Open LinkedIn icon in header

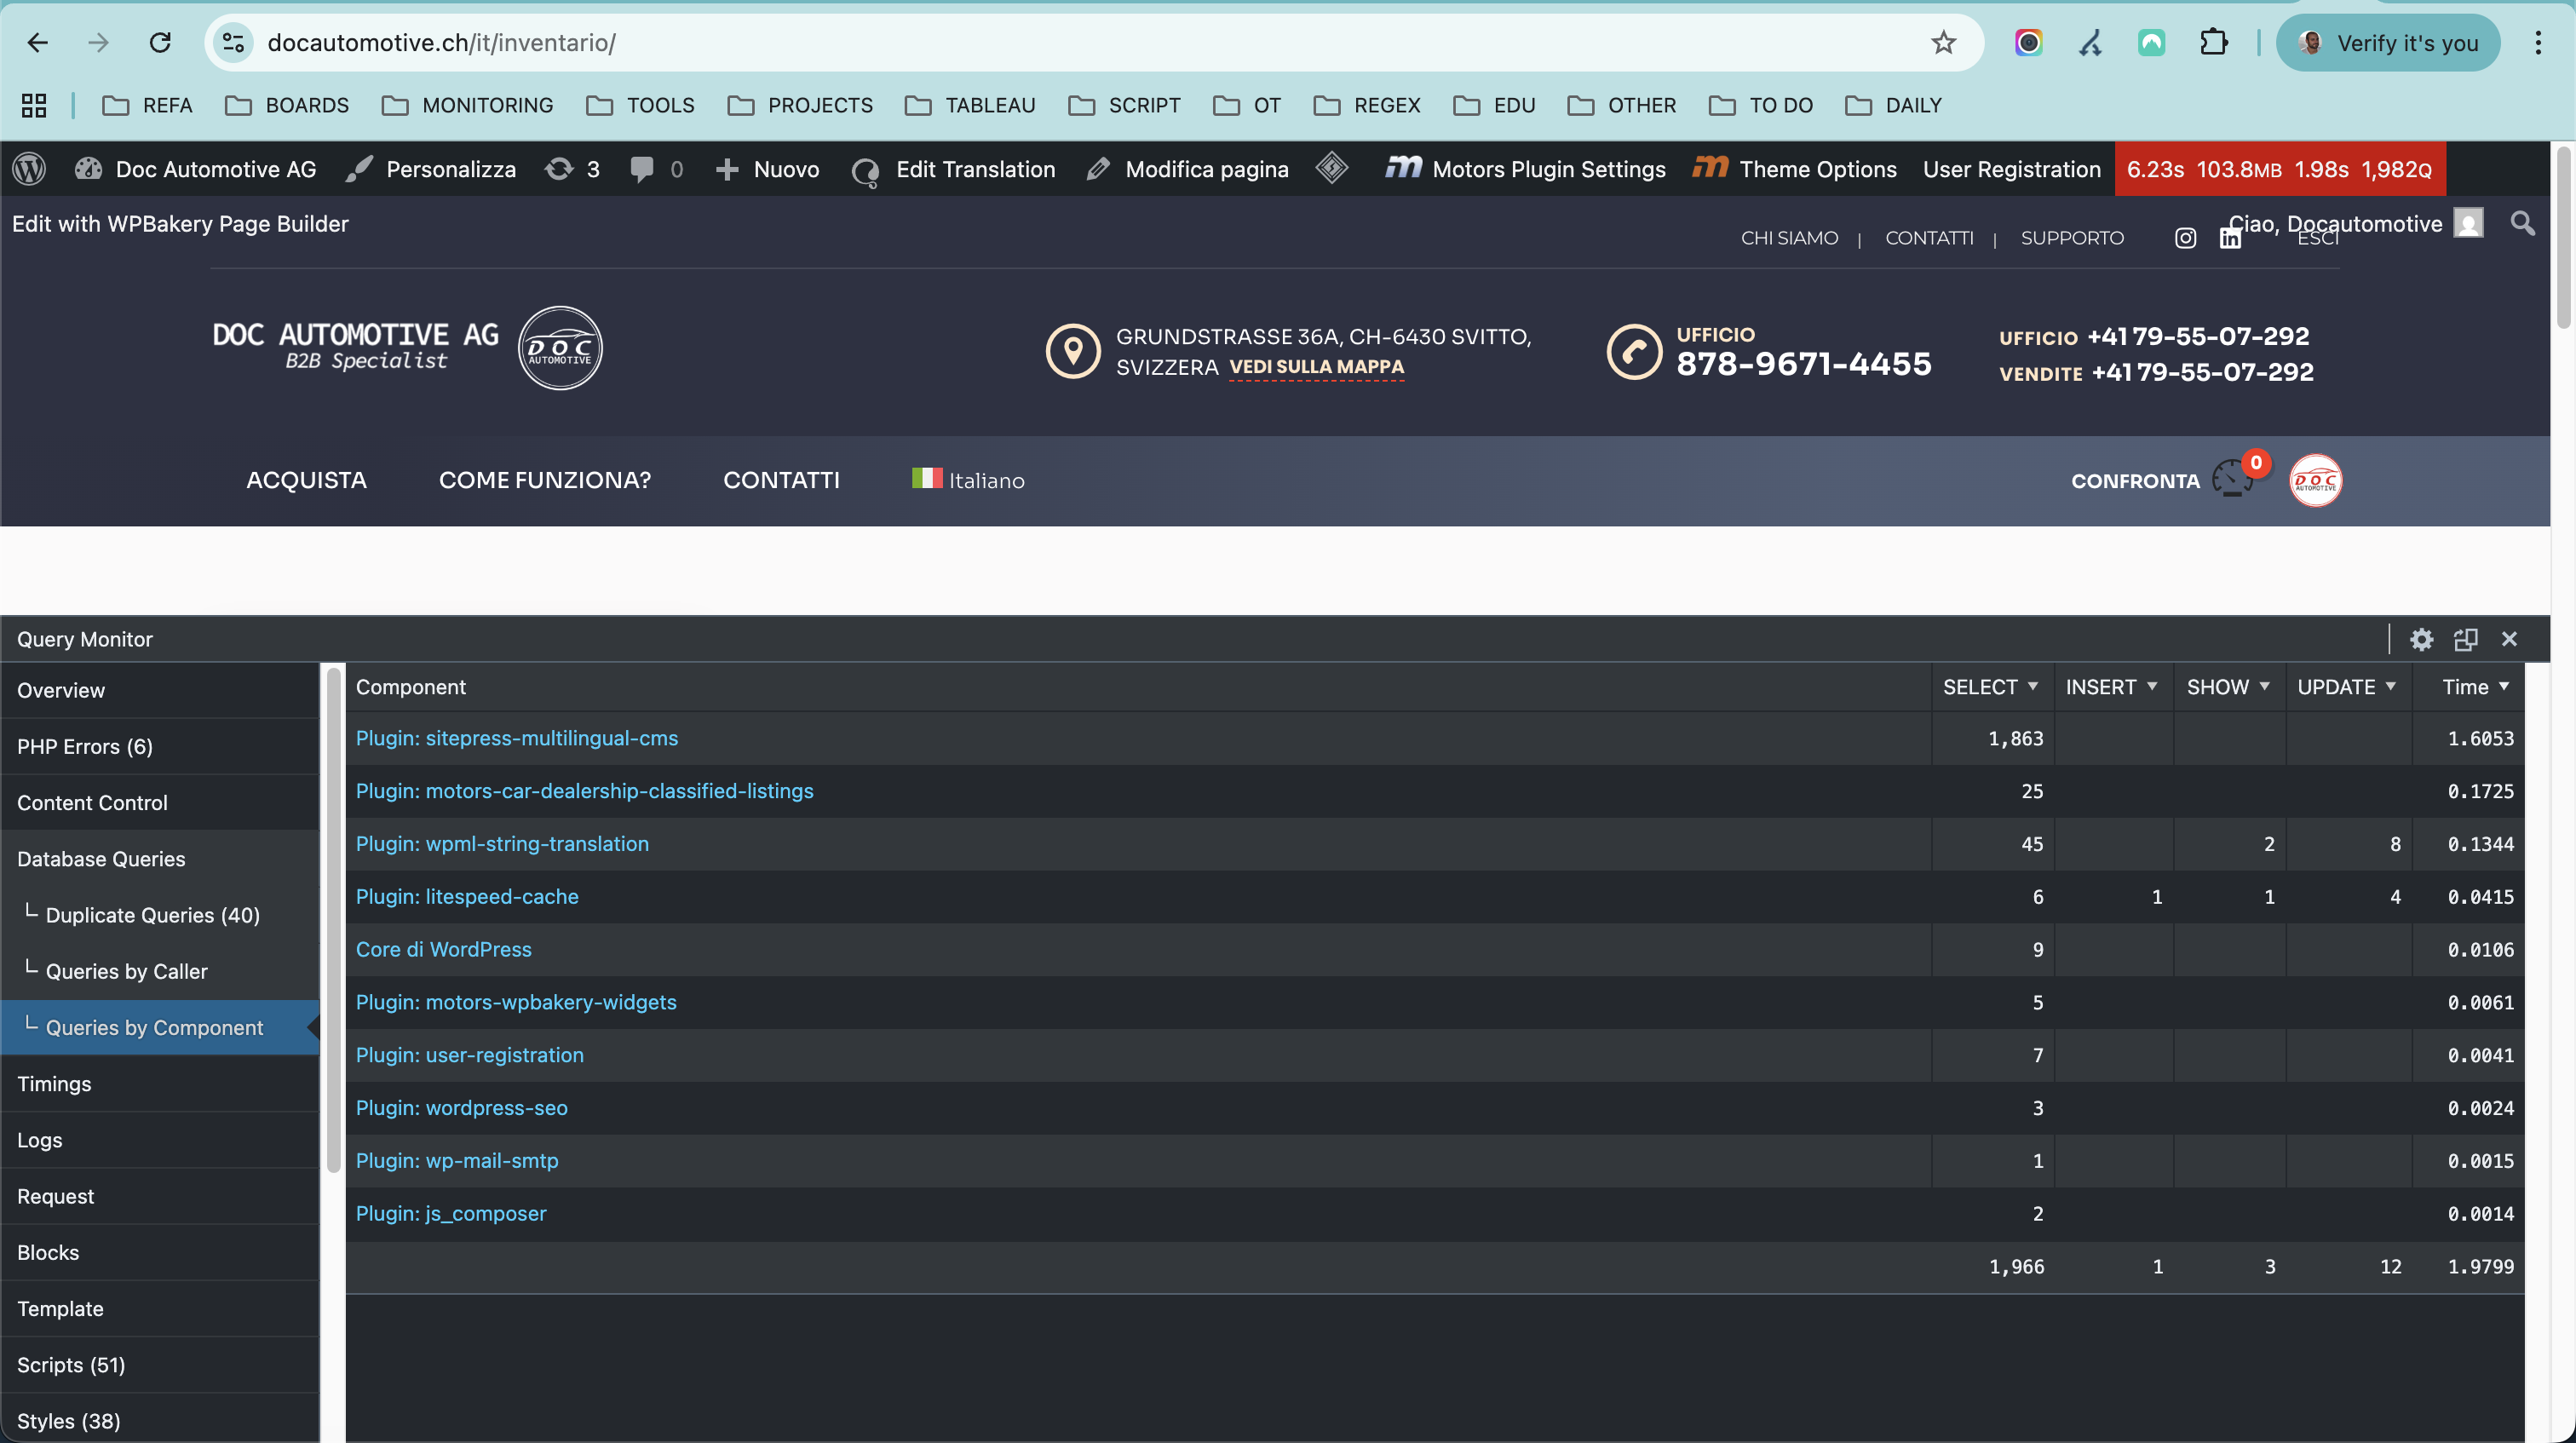[x=2230, y=238]
